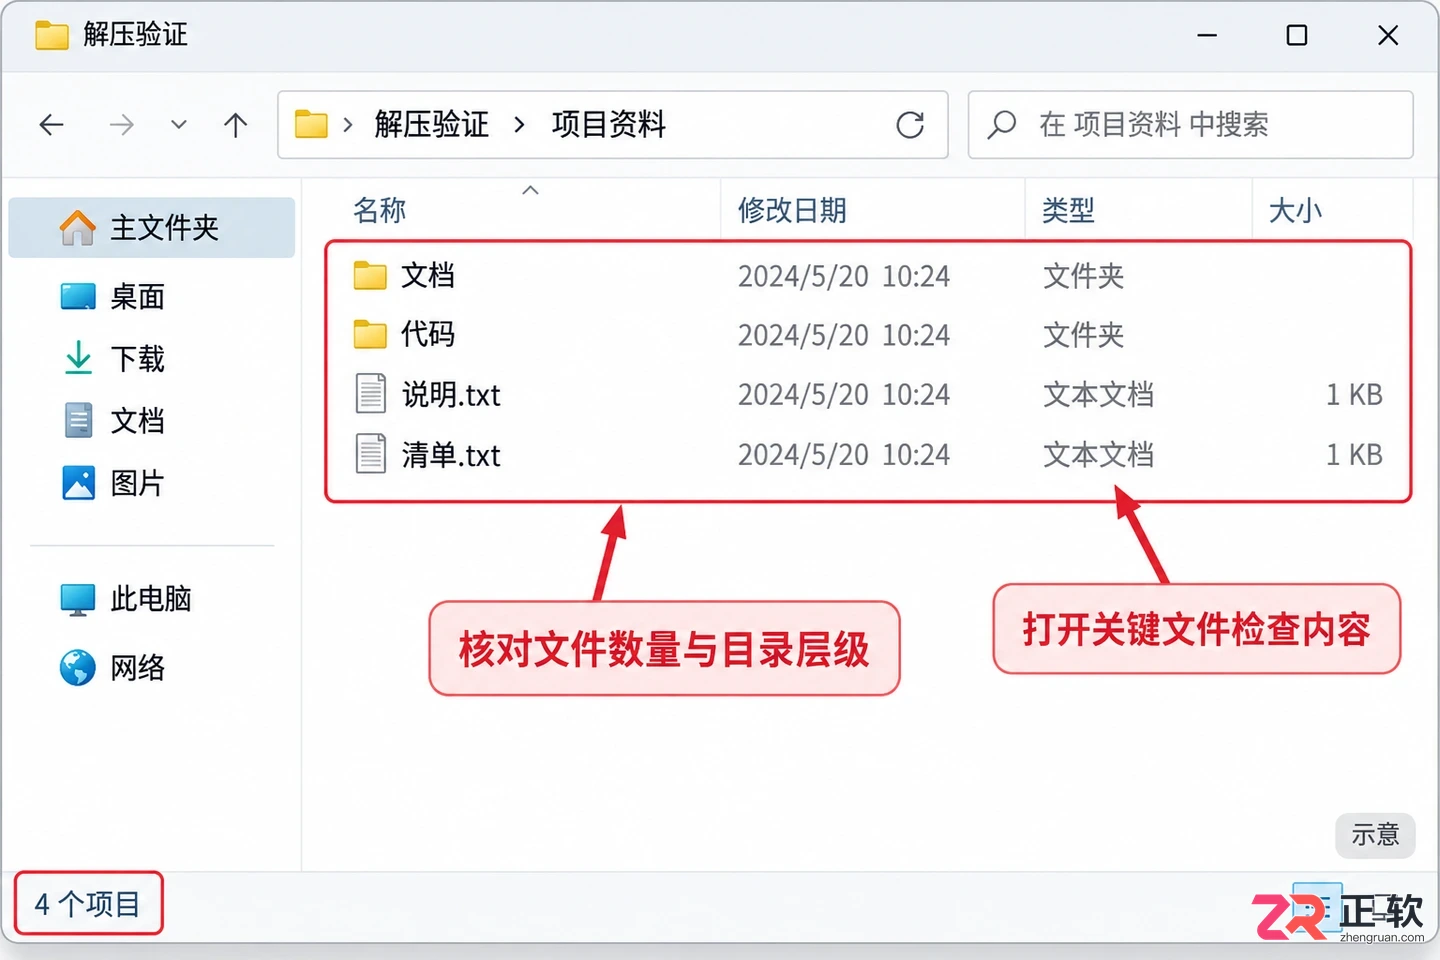This screenshot has height=960, width=1440.
Task: Click the 解压验证 breadcrumb segment
Action: click(x=432, y=125)
